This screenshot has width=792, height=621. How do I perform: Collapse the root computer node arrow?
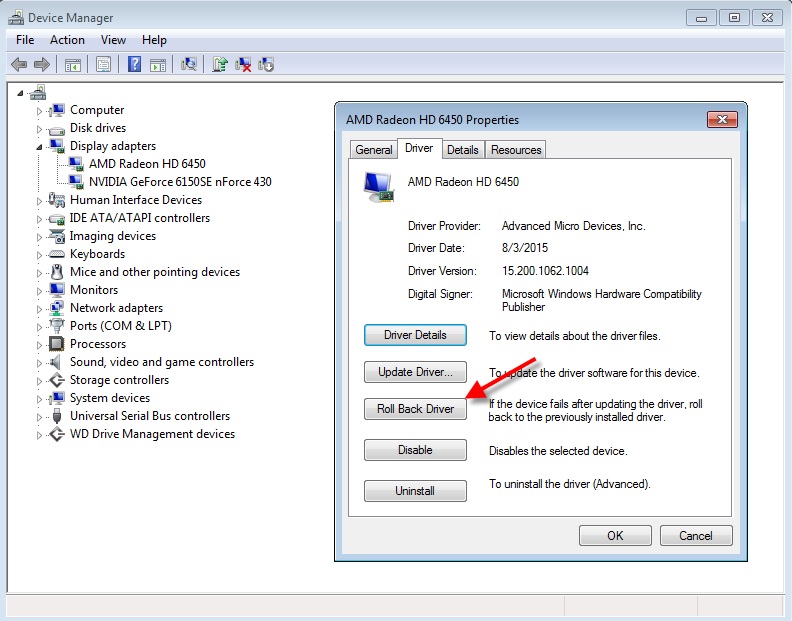click(x=20, y=93)
